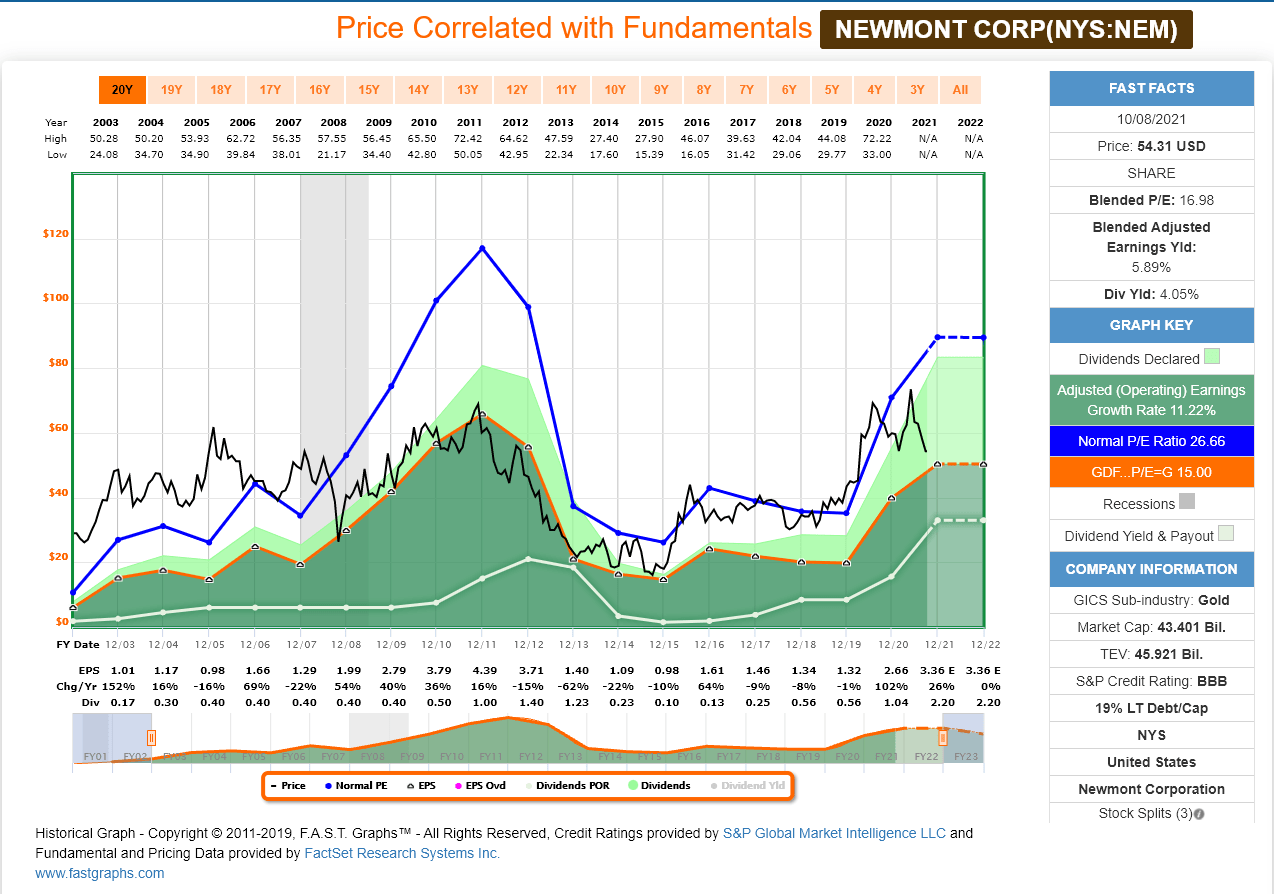Viewport: 1280px width, 894px height.
Task: Open the All timeframe view
Action: click(x=960, y=90)
